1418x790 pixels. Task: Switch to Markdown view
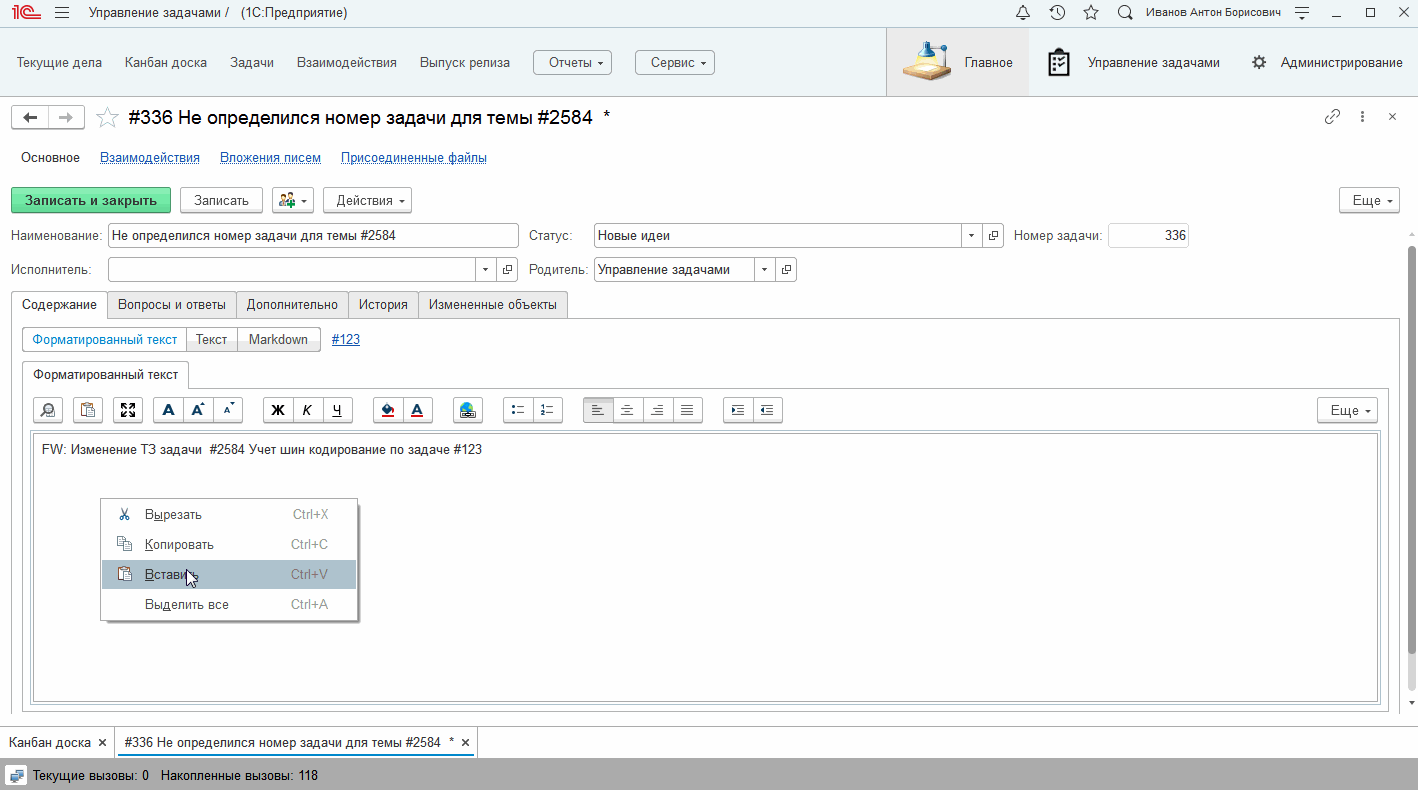point(279,339)
